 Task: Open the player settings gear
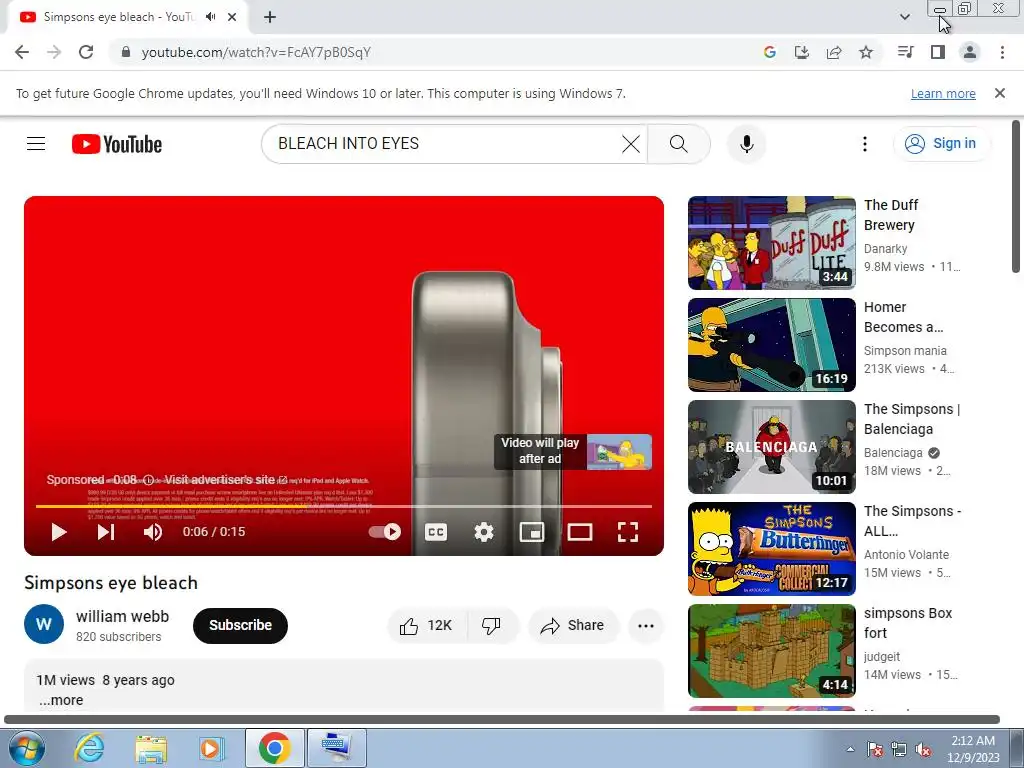pyautogui.click(x=484, y=532)
